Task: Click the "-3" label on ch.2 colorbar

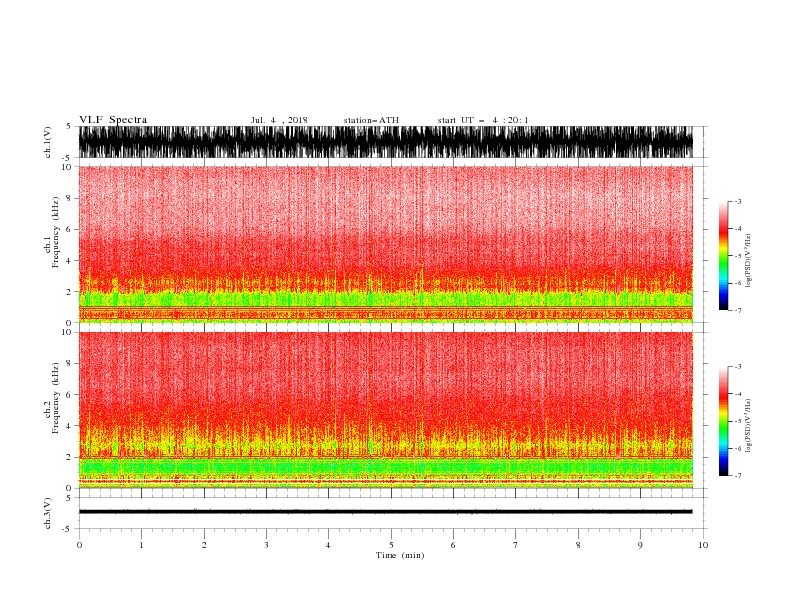Action: point(738,367)
